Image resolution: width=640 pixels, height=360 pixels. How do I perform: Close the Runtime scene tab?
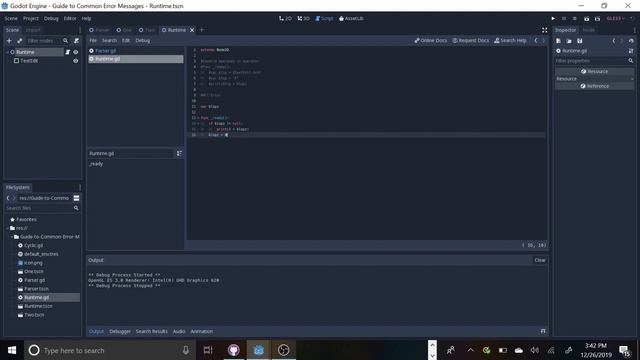[x=192, y=30]
